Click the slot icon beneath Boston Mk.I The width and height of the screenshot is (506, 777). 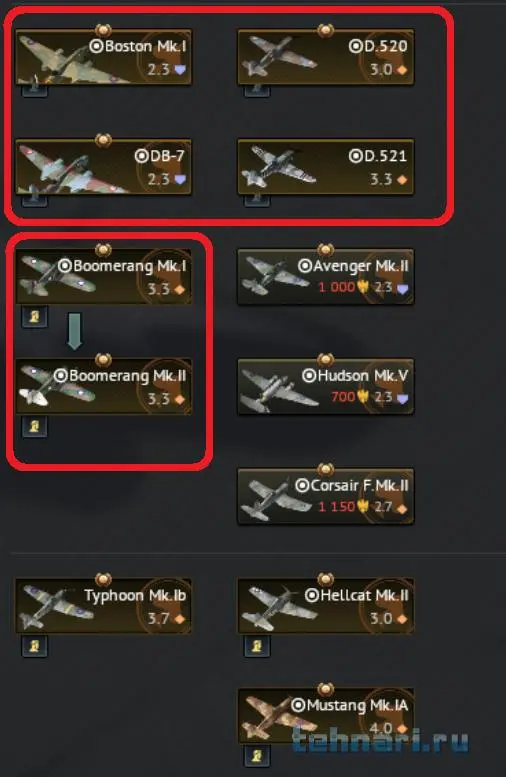(35, 90)
